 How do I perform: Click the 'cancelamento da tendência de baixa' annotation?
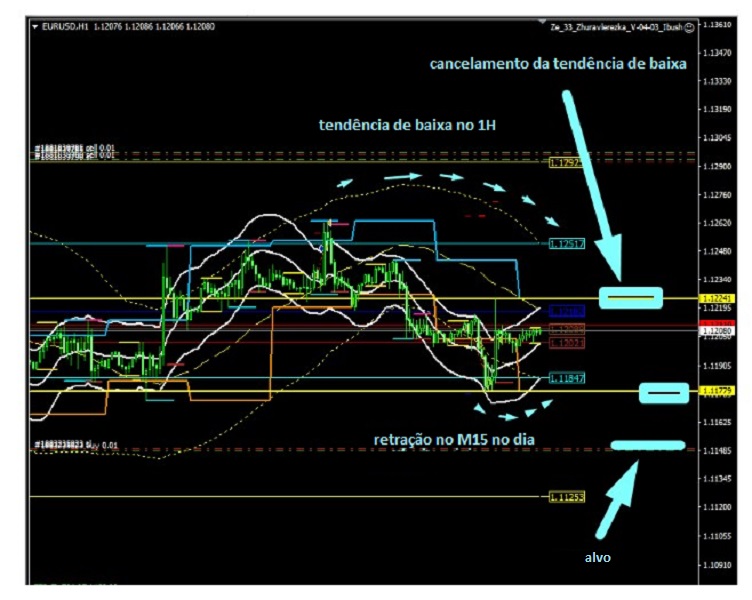point(558,64)
